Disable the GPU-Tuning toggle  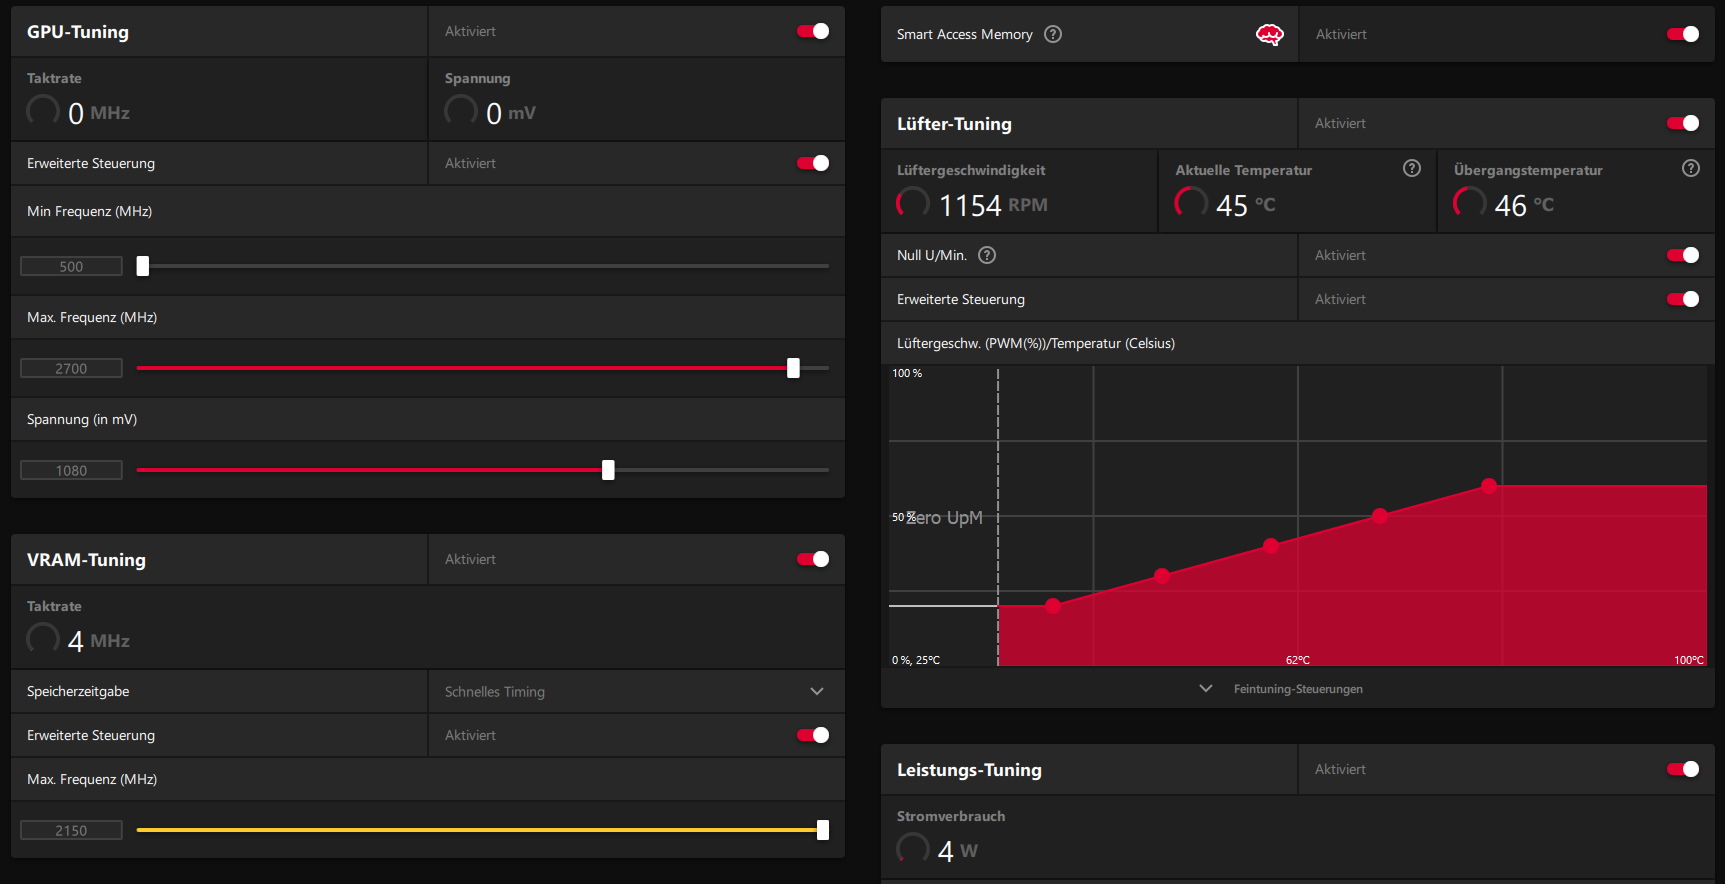click(x=813, y=31)
